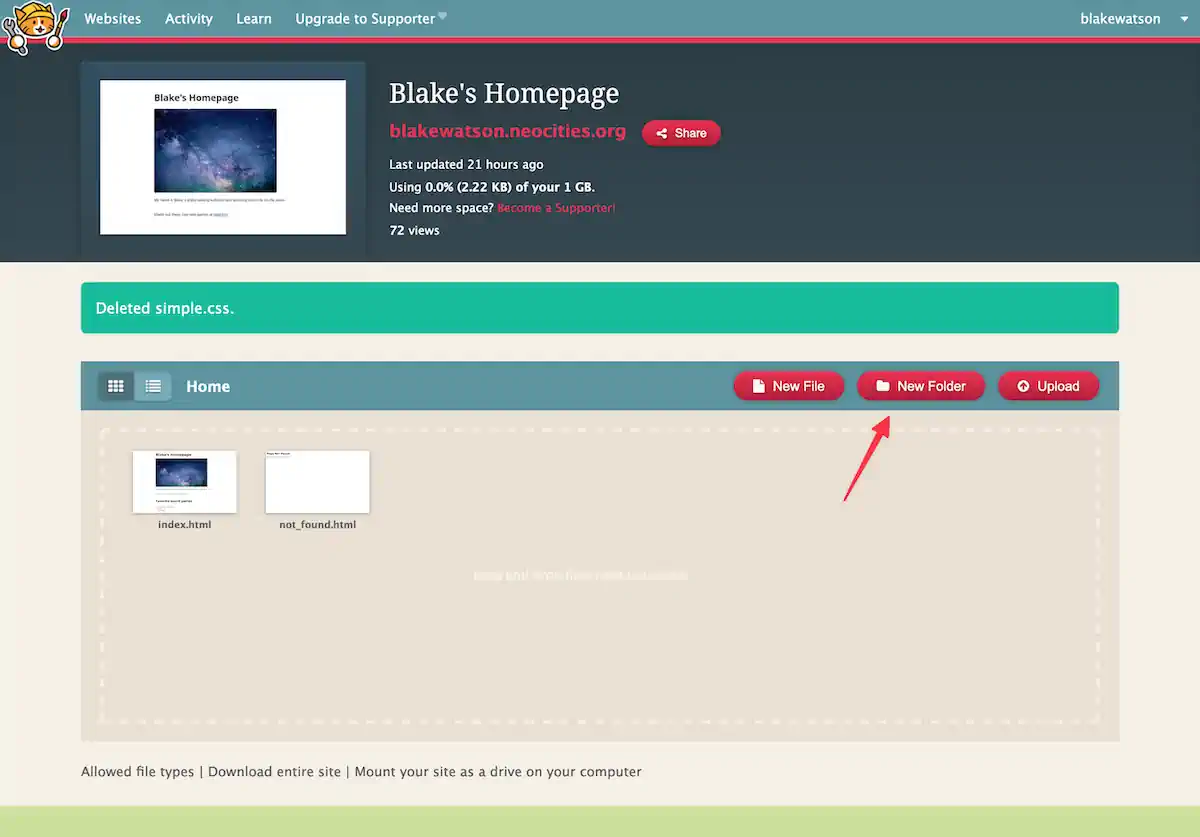Open the Learn section
The width and height of the screenshot is (1200, 837).
click(x=253, y=18)
